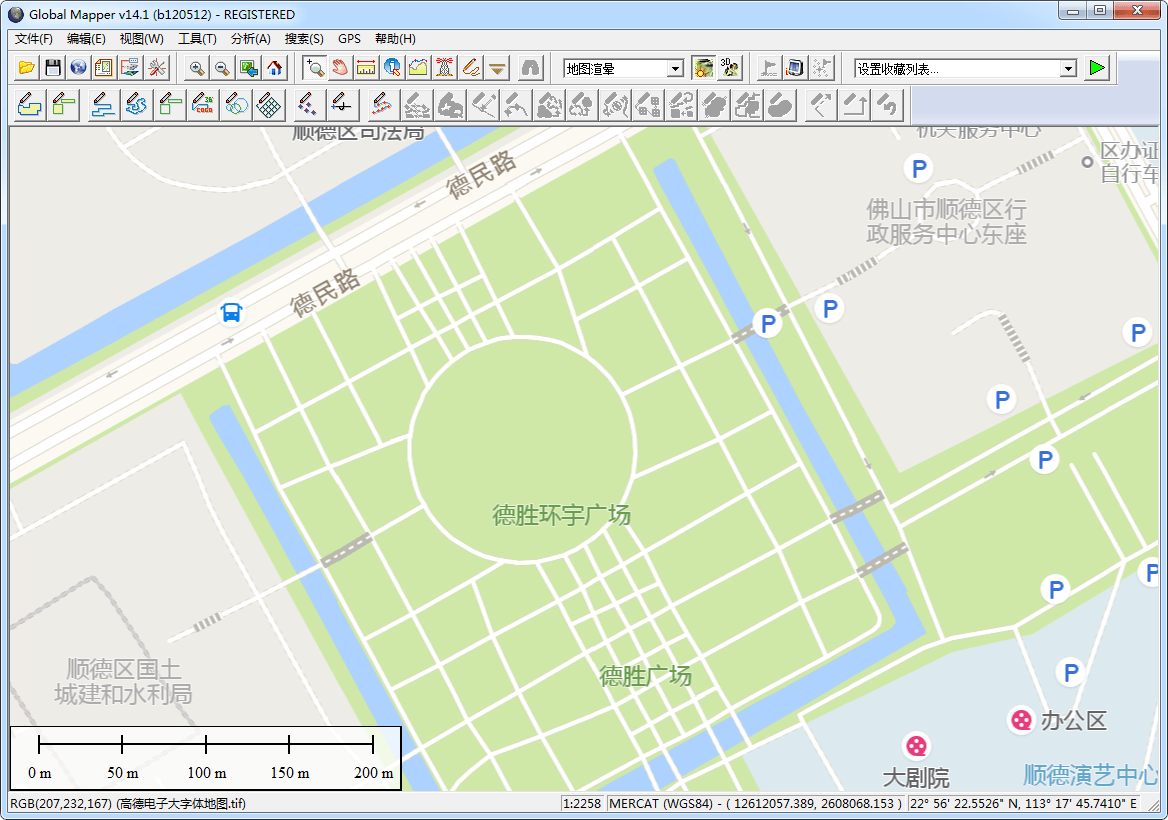This screenshot has height=820, width=1168.
Task: Select the Measure ruler tool
Action: pyautogui.click(x=366, y=69)
